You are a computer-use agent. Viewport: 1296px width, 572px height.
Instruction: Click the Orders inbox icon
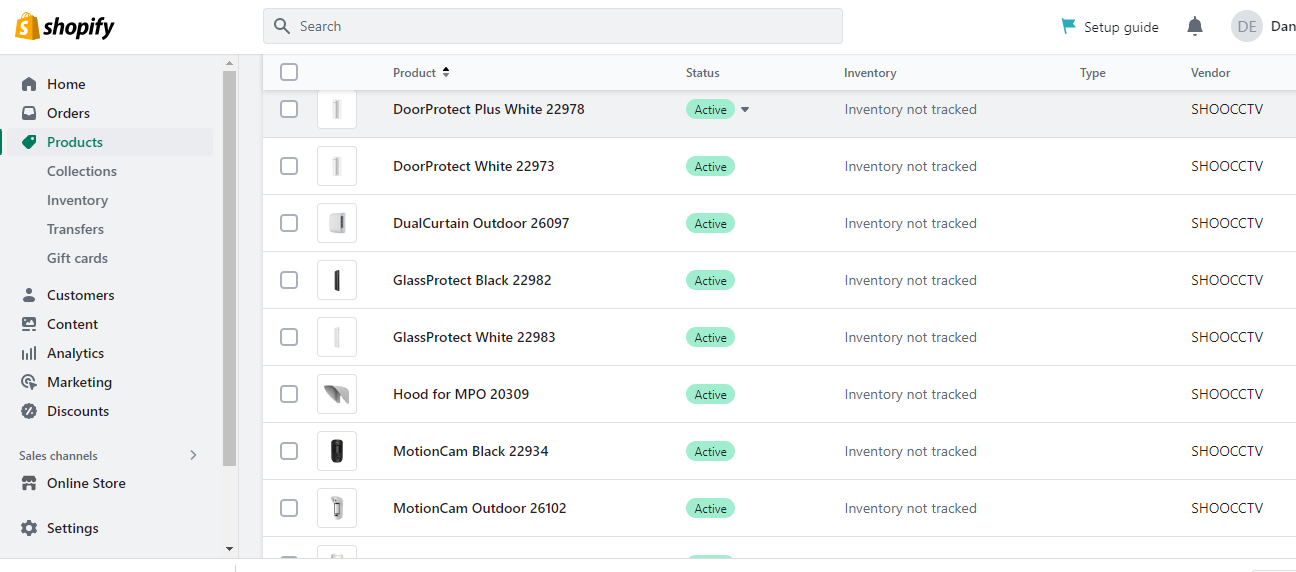pos(29,113)
